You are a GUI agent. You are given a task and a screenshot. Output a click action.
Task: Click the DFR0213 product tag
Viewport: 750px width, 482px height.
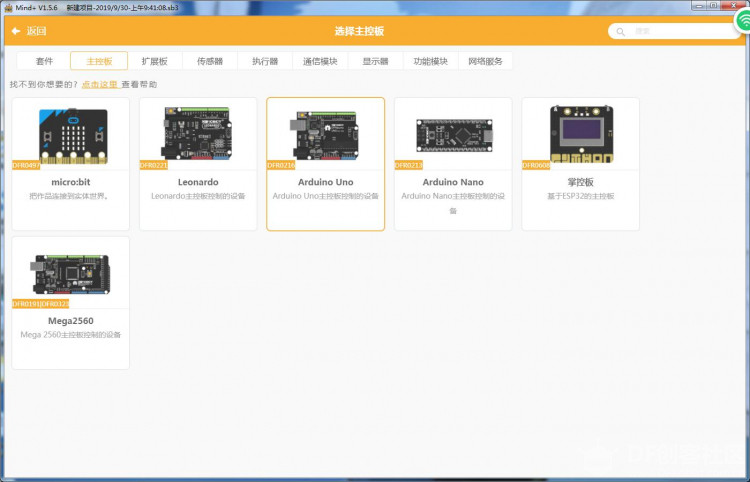click(408, 165)
